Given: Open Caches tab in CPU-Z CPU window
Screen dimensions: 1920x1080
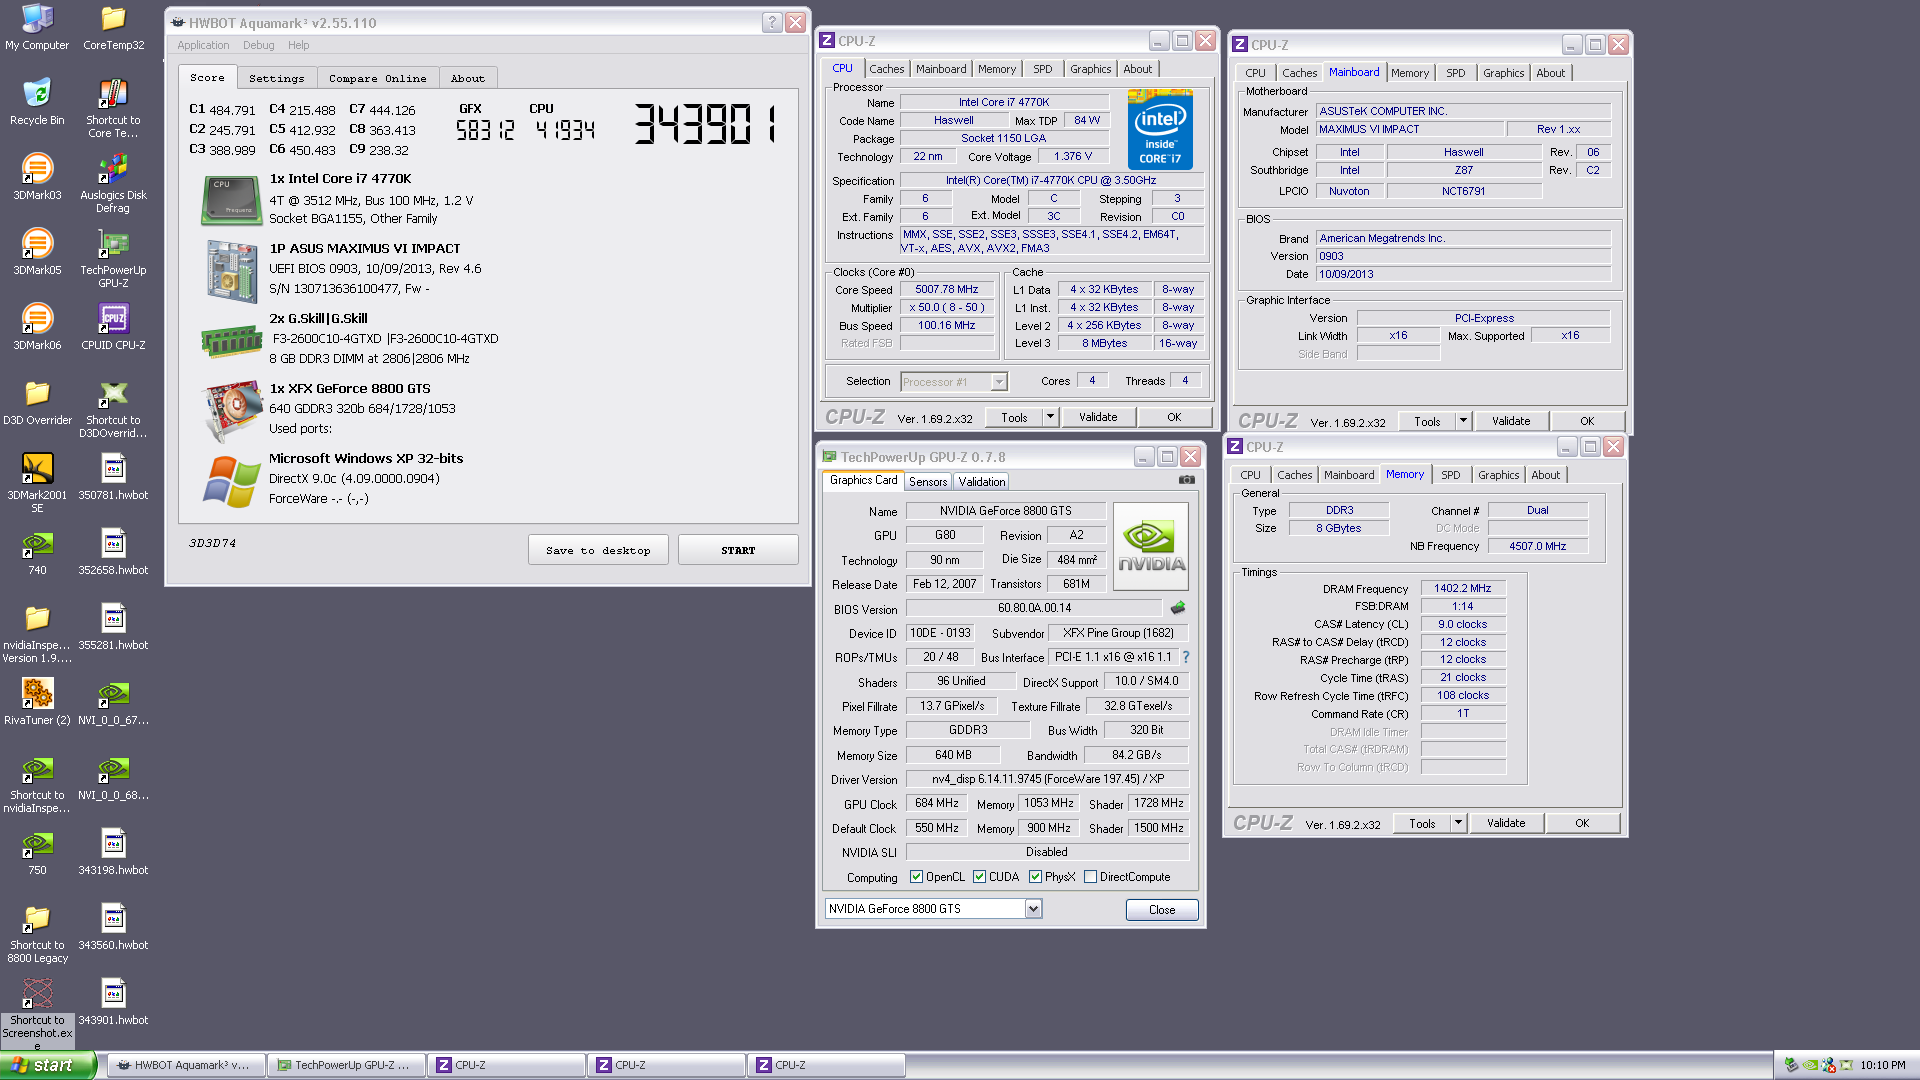Looking at the screenshot, I should tap(886, 69).
